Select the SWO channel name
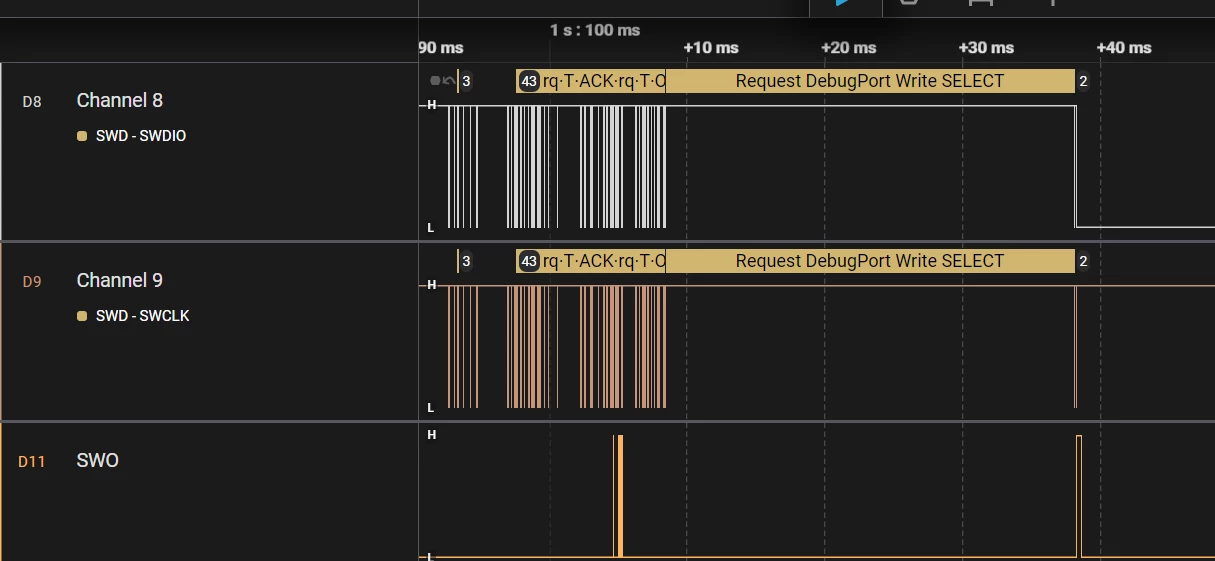This screenshot has width=1215, height=561. (x=97, y=460)
